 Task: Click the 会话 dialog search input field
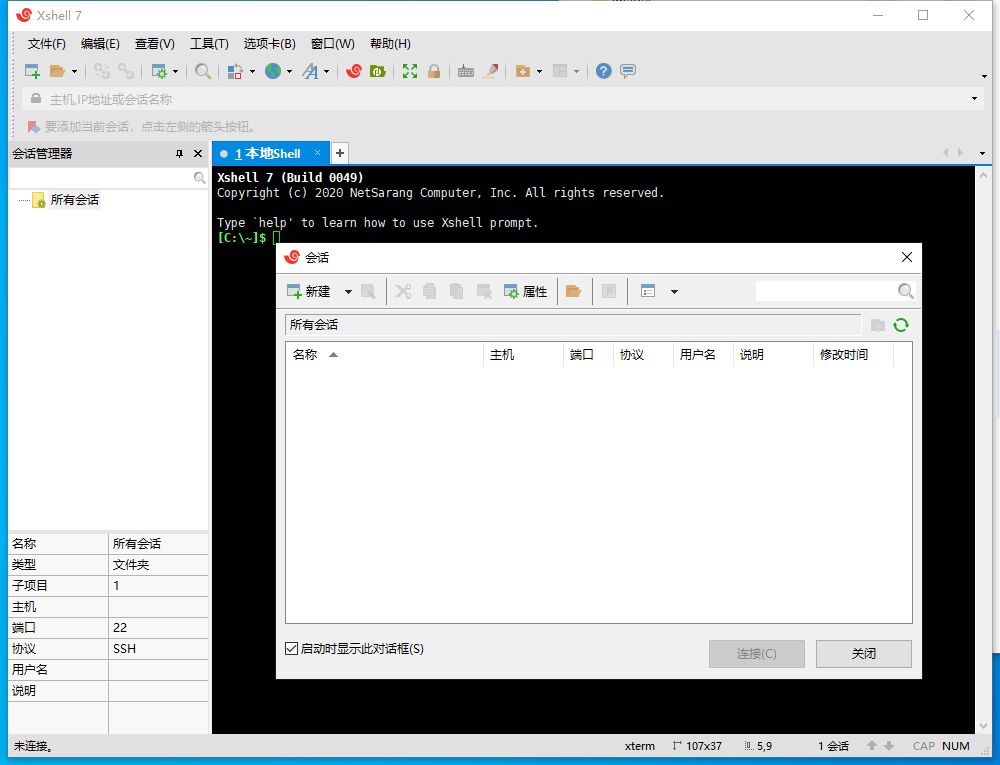[x=826, y=291]
